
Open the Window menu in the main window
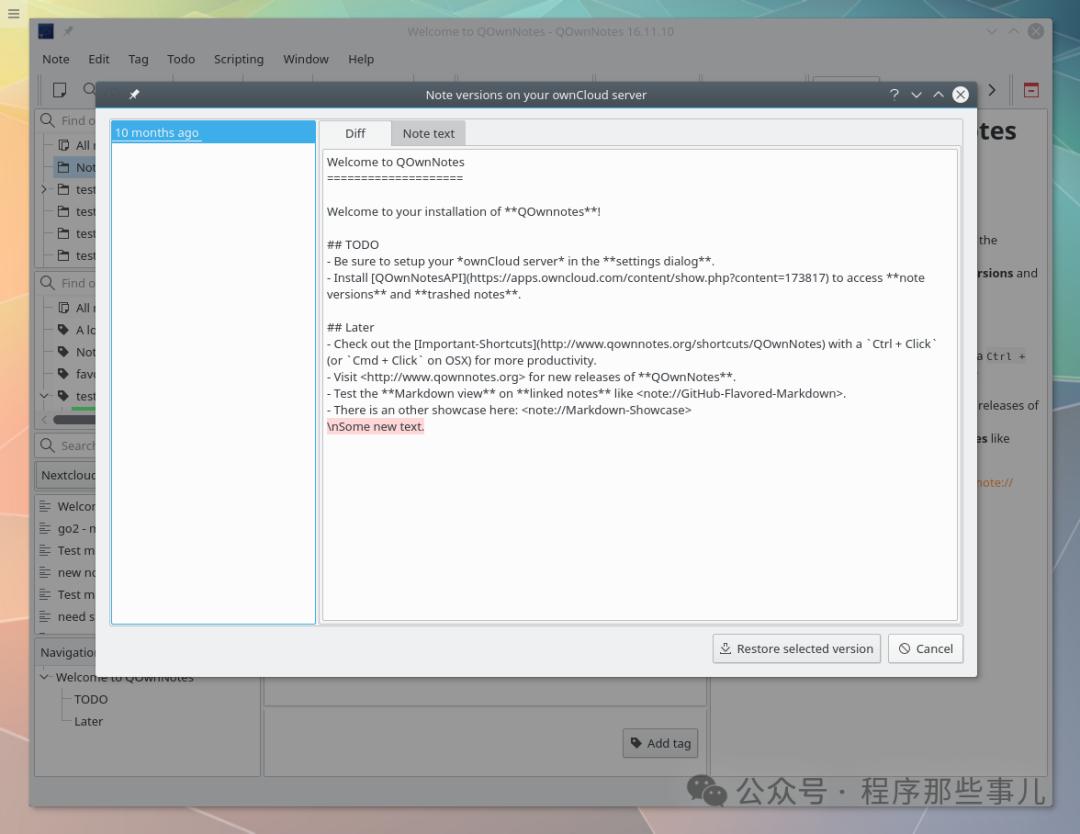point(306,59)
